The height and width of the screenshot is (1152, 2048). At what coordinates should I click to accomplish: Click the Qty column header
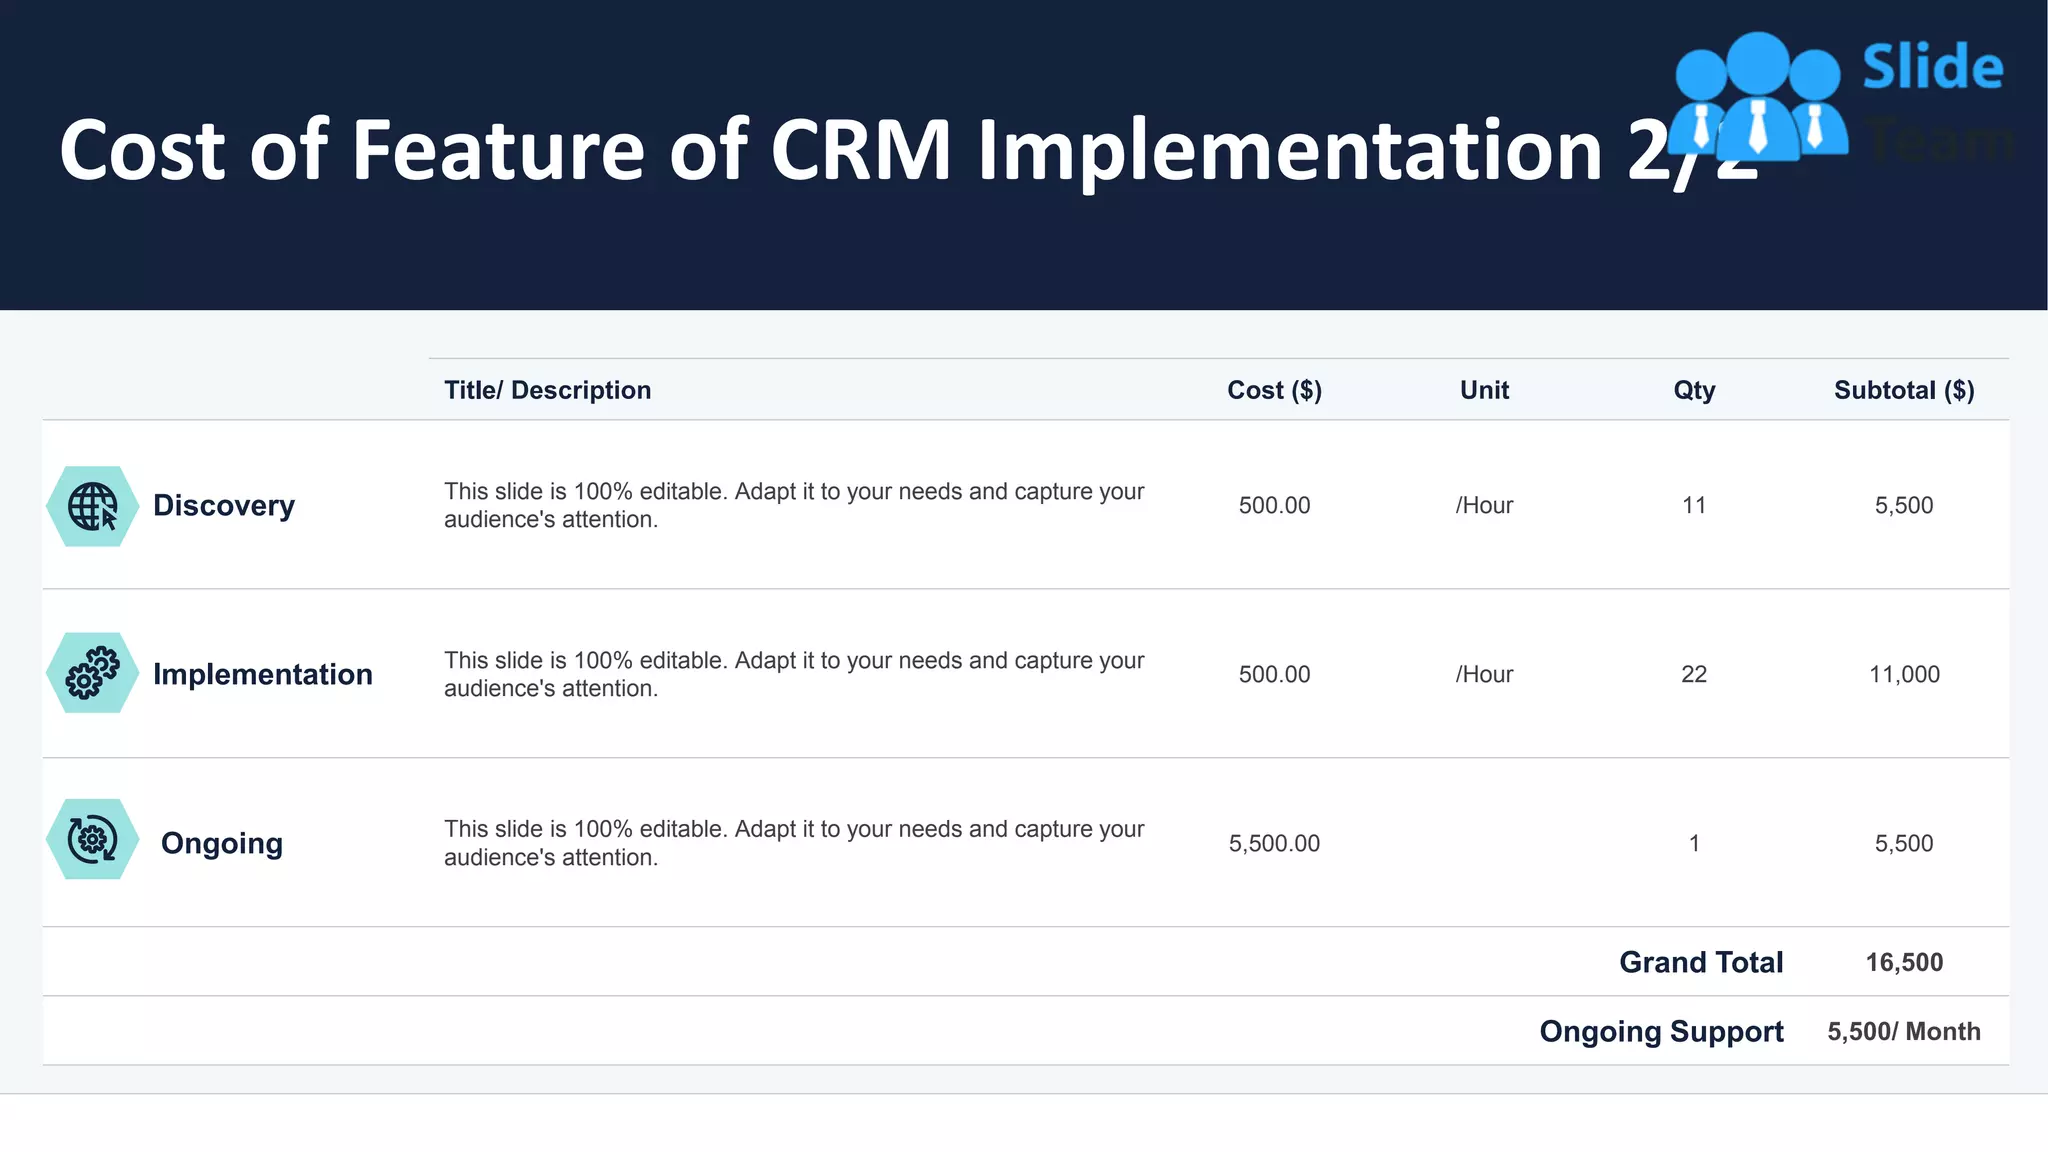click(x=1694, y=390)
